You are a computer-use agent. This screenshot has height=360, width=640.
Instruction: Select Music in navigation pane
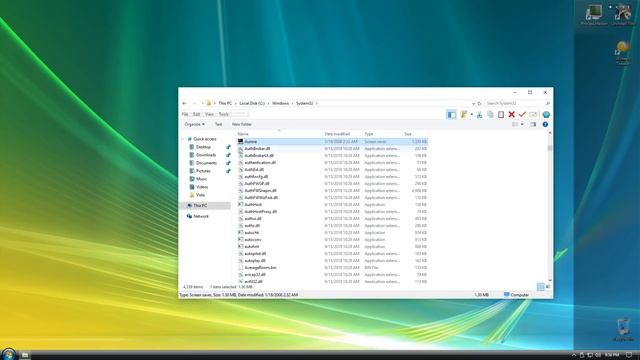tap(201, 179)
